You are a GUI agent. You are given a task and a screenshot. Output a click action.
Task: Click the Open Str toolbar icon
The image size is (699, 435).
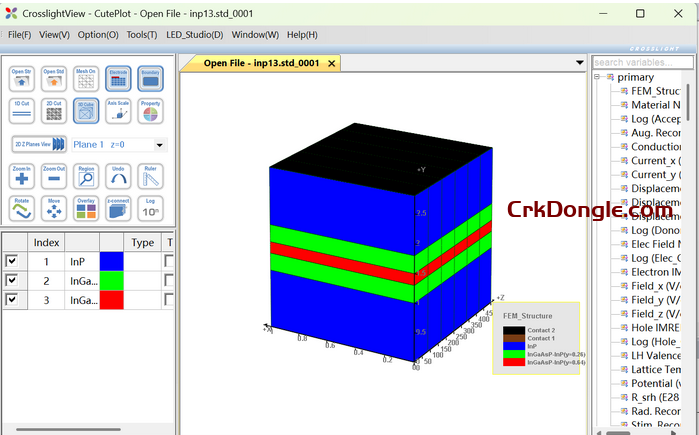(x=22, y=79)
